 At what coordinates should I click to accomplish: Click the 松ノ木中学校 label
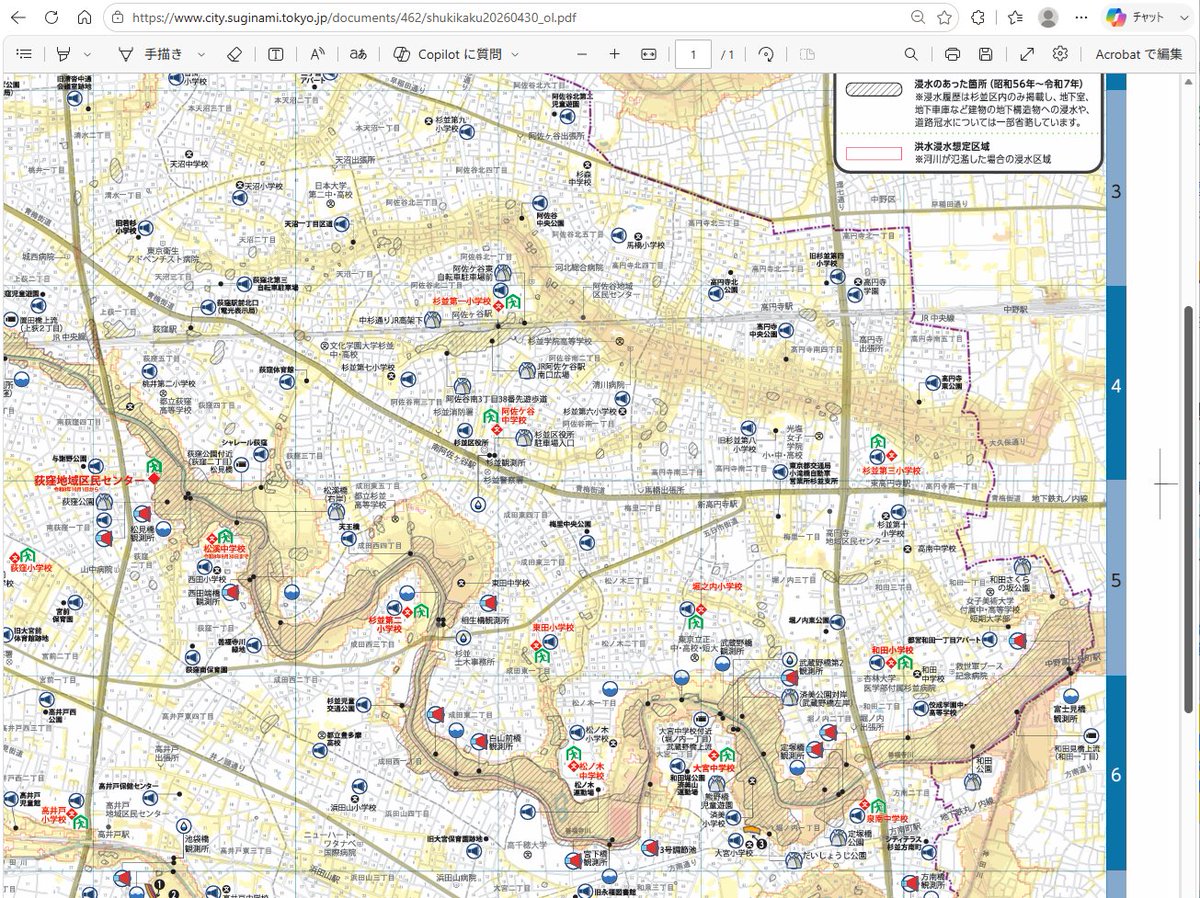pyautogui.click(x=591, y=770)
